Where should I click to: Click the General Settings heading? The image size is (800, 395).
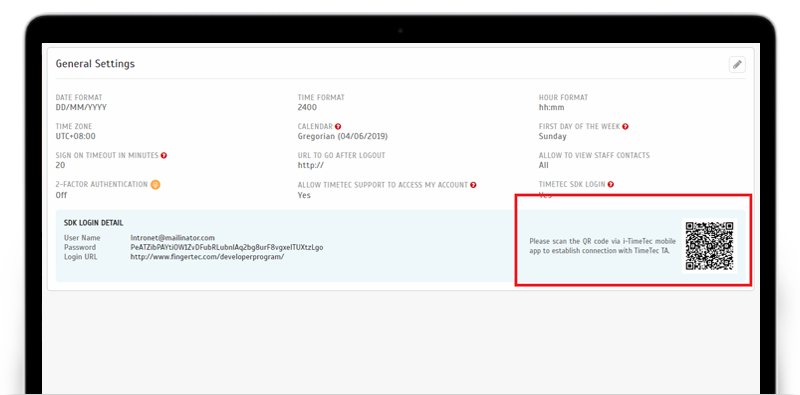point(95,64)
